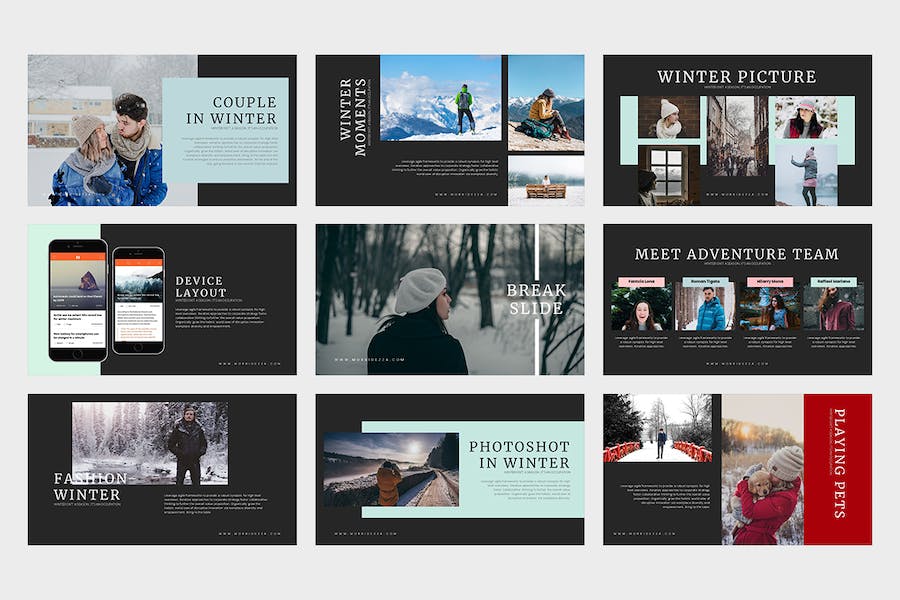Image resolution: width=900 pixels, height=600 pixels.
Task: Click the red Playing Pets title bar
Action: coord(838,470)
